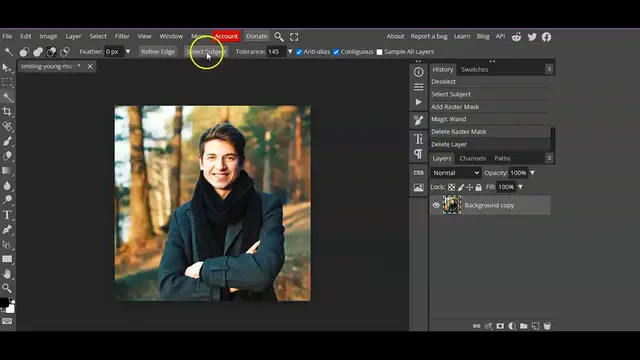This screenshot has width=640, height=360.
Task: Open the CSS side panel icon
Action: point(418,173)
